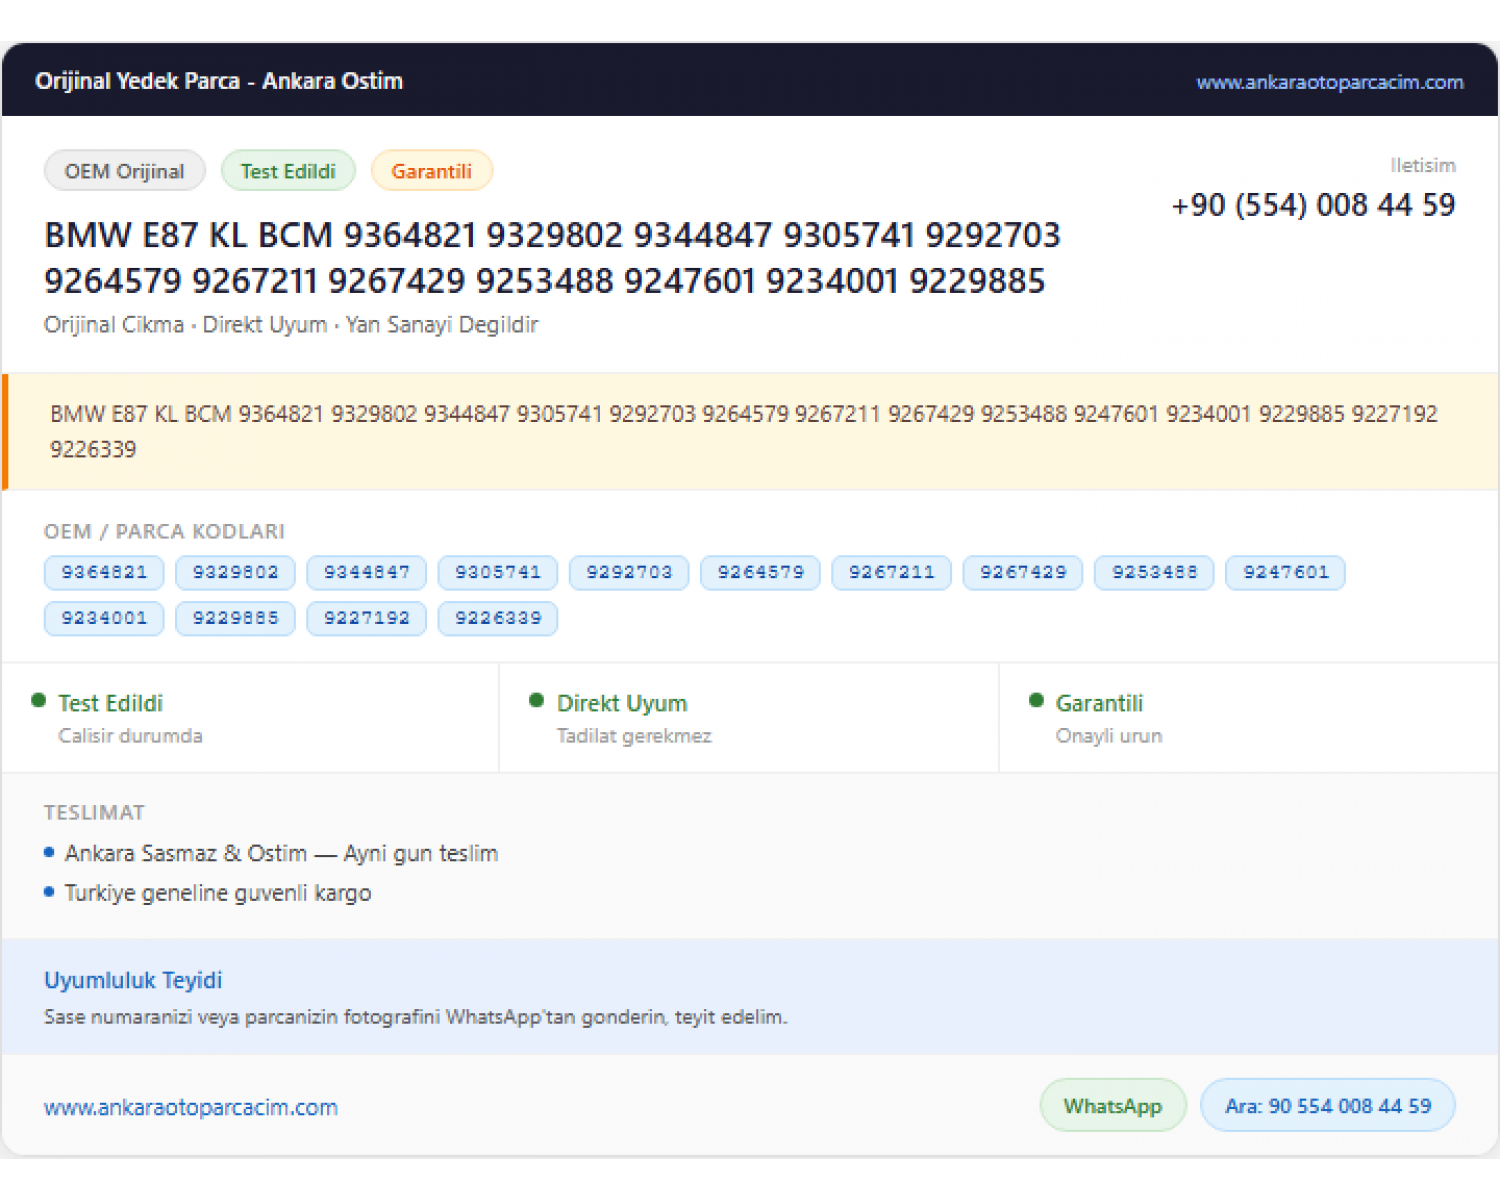Click the green dot beside Direkt Uyum

pyautogui.click(x=537, y=701)
